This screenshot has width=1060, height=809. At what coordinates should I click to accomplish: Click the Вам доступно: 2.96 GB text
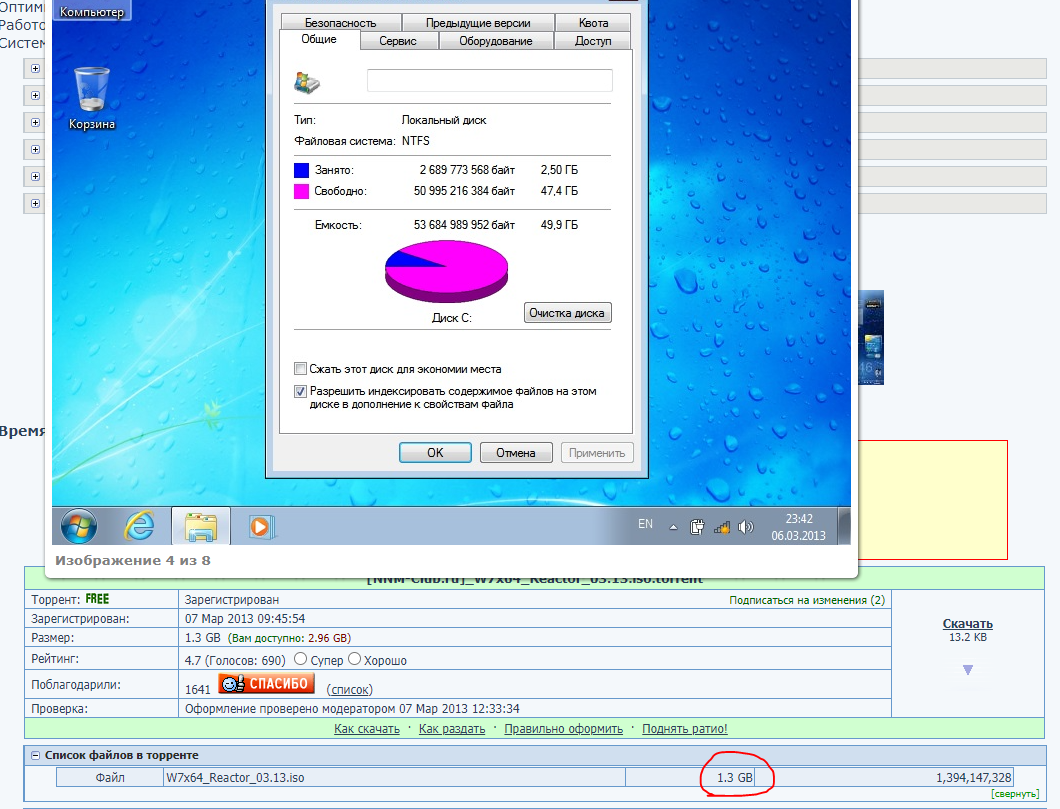[289, 637]
